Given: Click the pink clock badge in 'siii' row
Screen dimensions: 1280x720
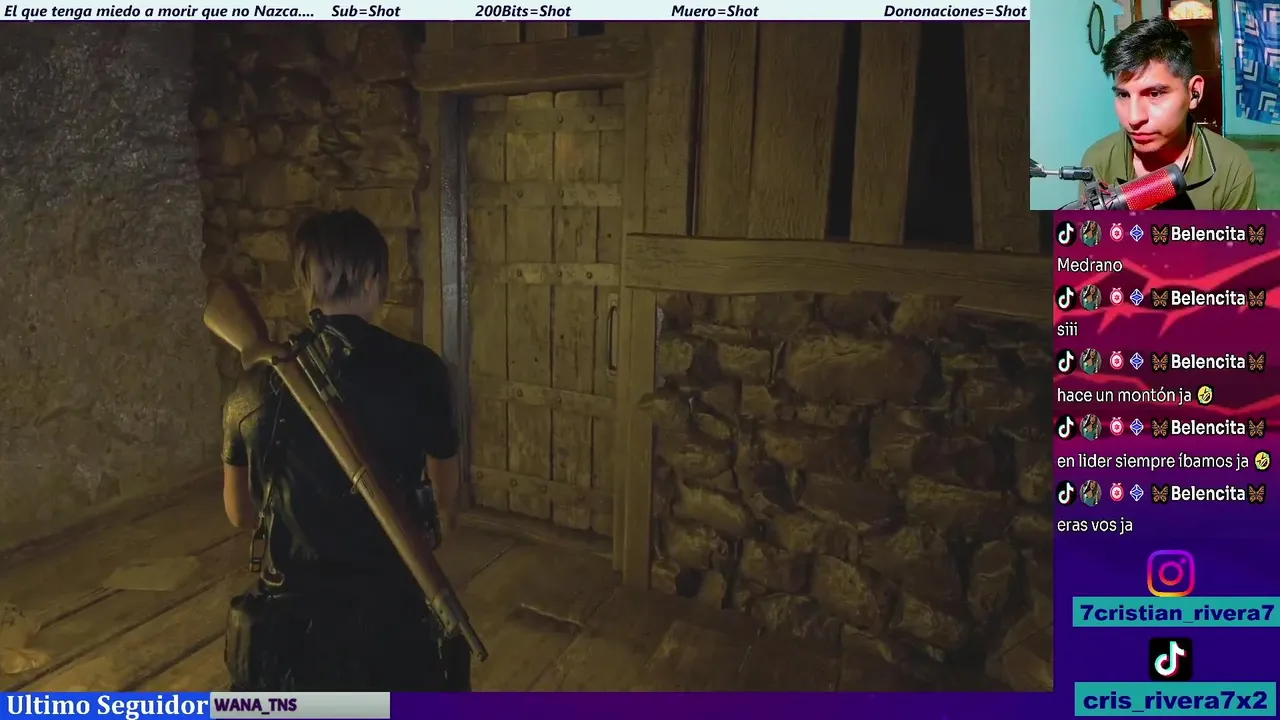Looking at the screenshot, I should click(x=1116, y=298).
